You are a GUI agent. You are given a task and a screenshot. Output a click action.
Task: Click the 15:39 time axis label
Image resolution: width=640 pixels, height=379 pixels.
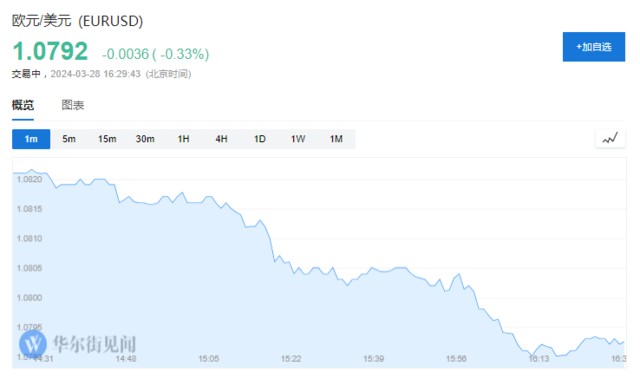[373, 359]
